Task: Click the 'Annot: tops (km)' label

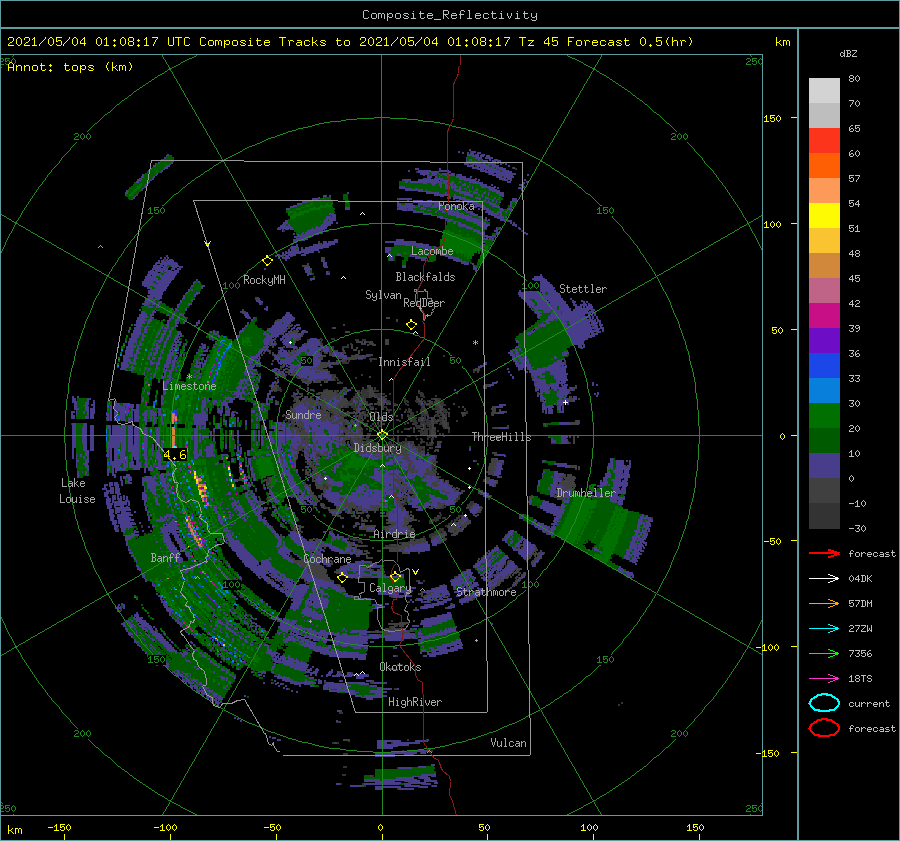Action: click(70, 67)
